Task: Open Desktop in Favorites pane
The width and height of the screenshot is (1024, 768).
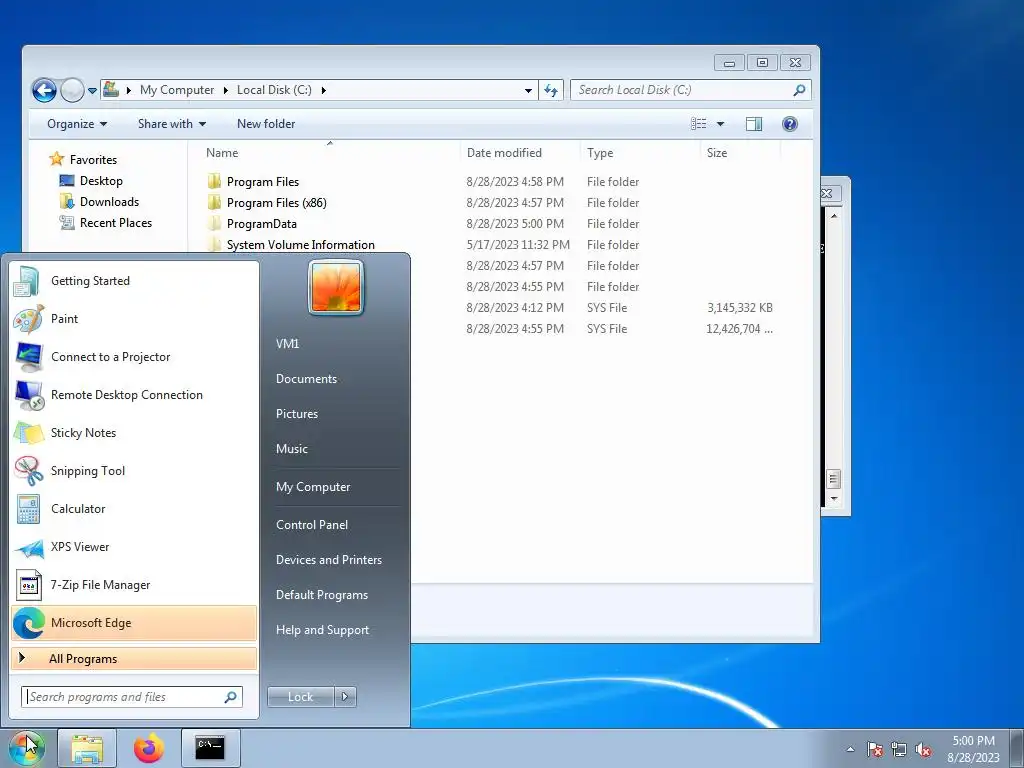Action: pos(101,181)
